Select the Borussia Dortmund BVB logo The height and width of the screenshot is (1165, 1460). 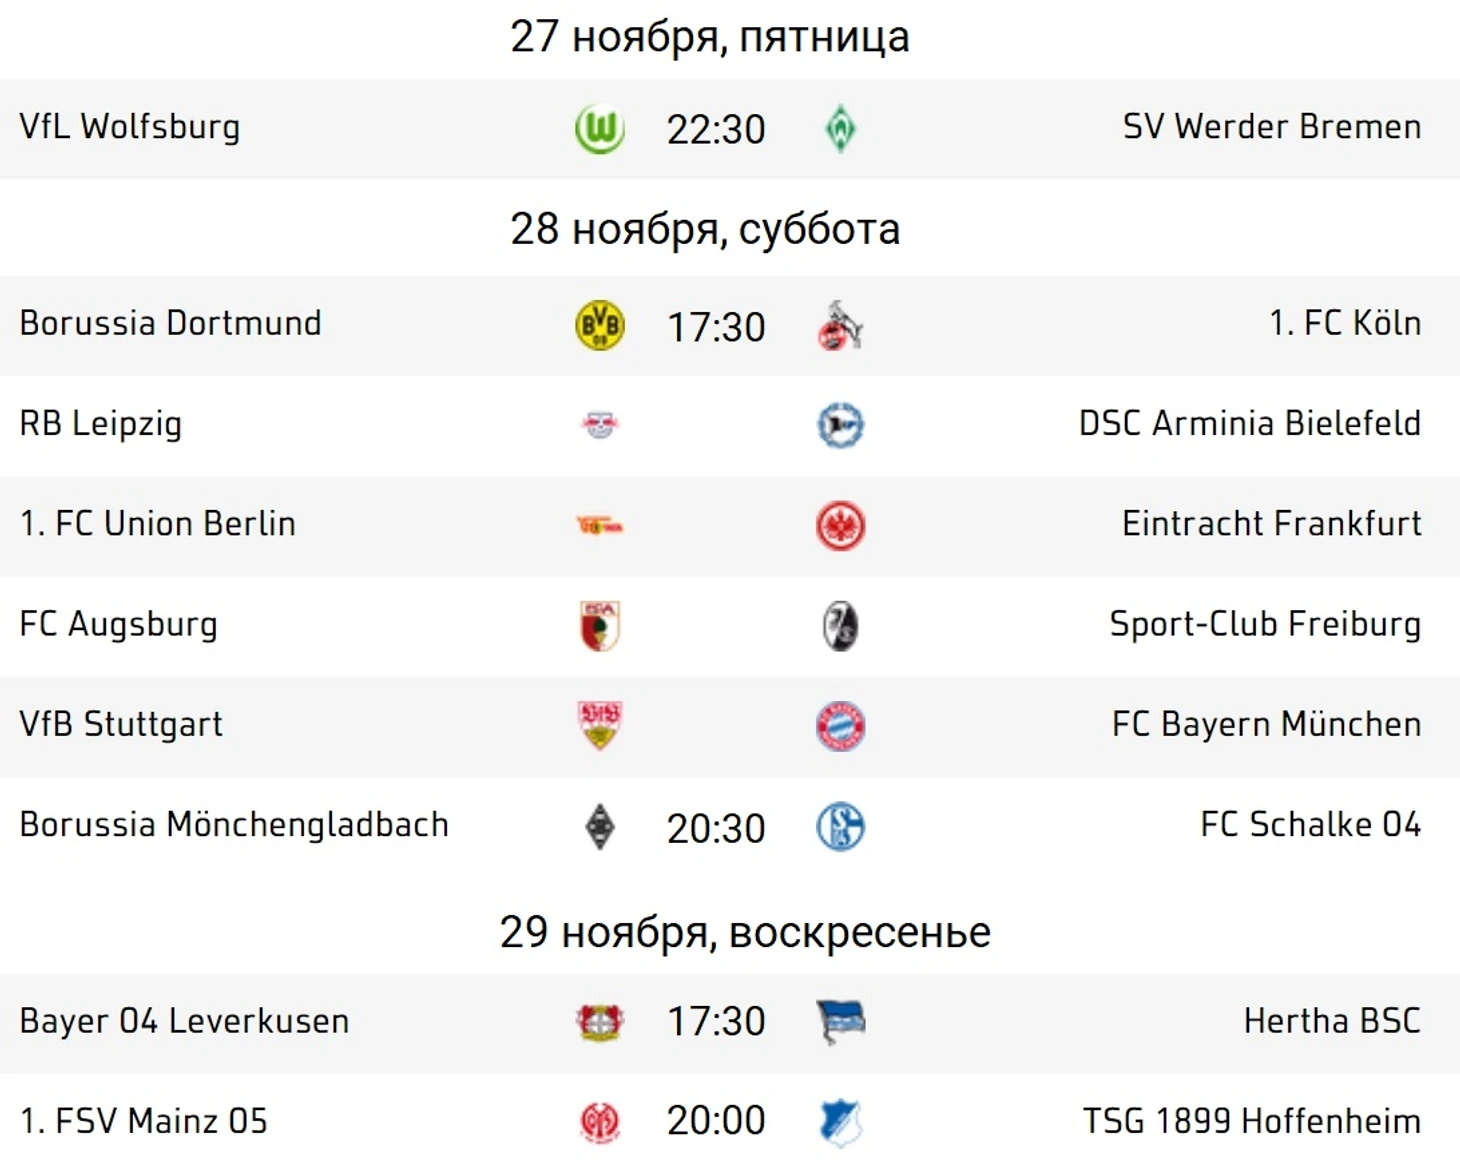[x=600, y=326]
